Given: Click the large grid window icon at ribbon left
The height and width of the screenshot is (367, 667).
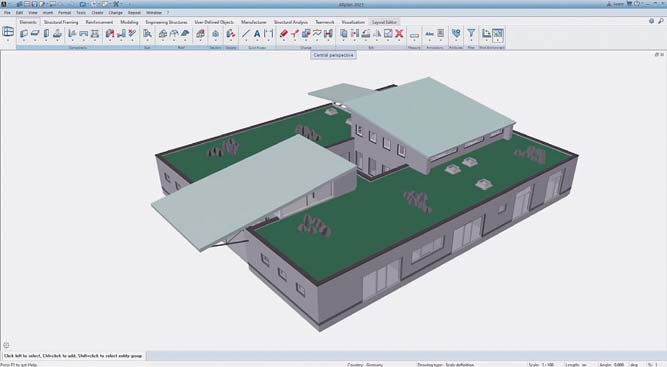Looking at the screenshot, I should (x=8, y=32).
